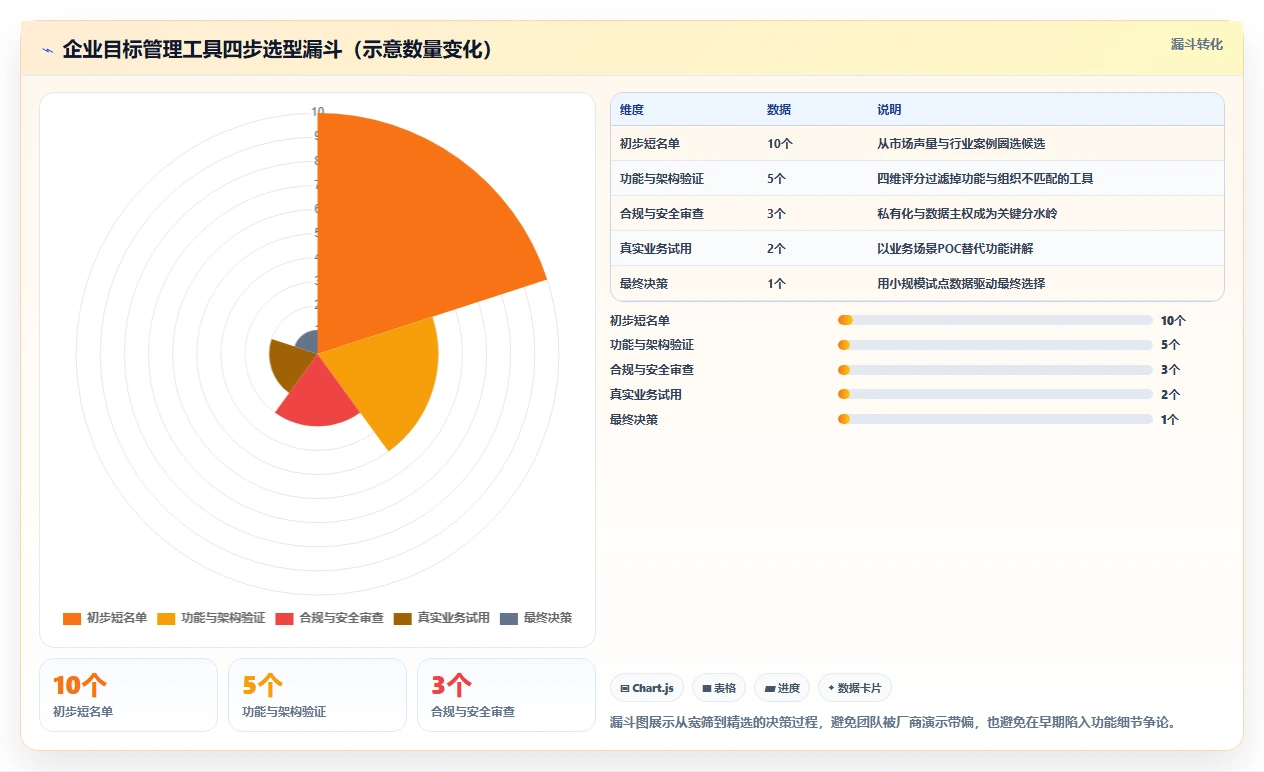Click the 数据卡片 tag chip
Image resolution: width=1264 pixels, height=772 pixels.
point(855,688)
